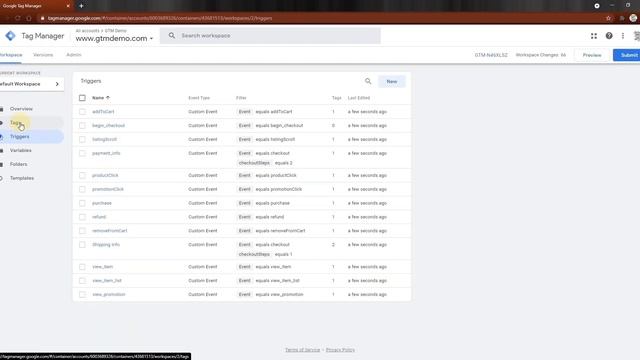Viewport: 640px width, 360px height.
Task: Click the Preview button
Action: click(x=592, y=55)
